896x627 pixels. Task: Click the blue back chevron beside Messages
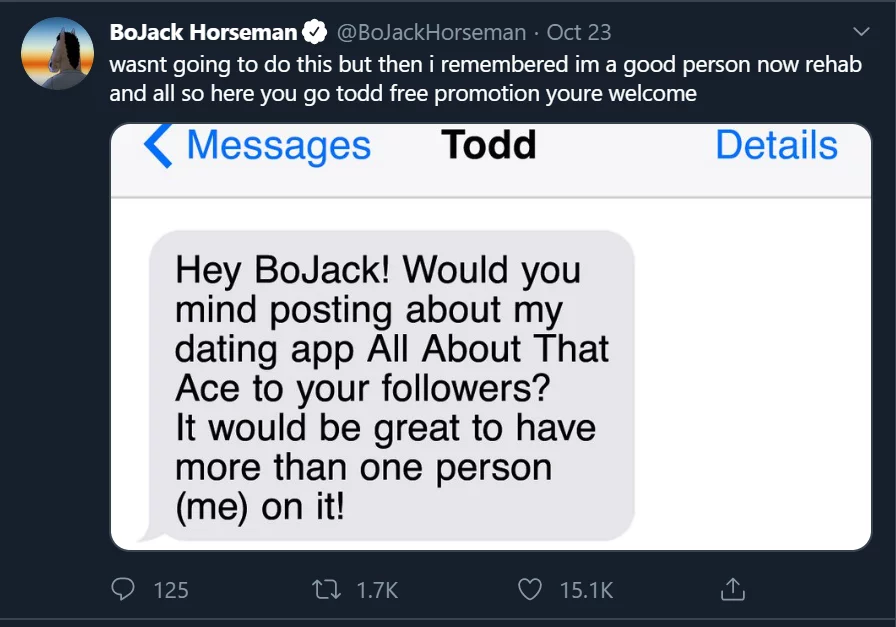[x=159, y=145]
